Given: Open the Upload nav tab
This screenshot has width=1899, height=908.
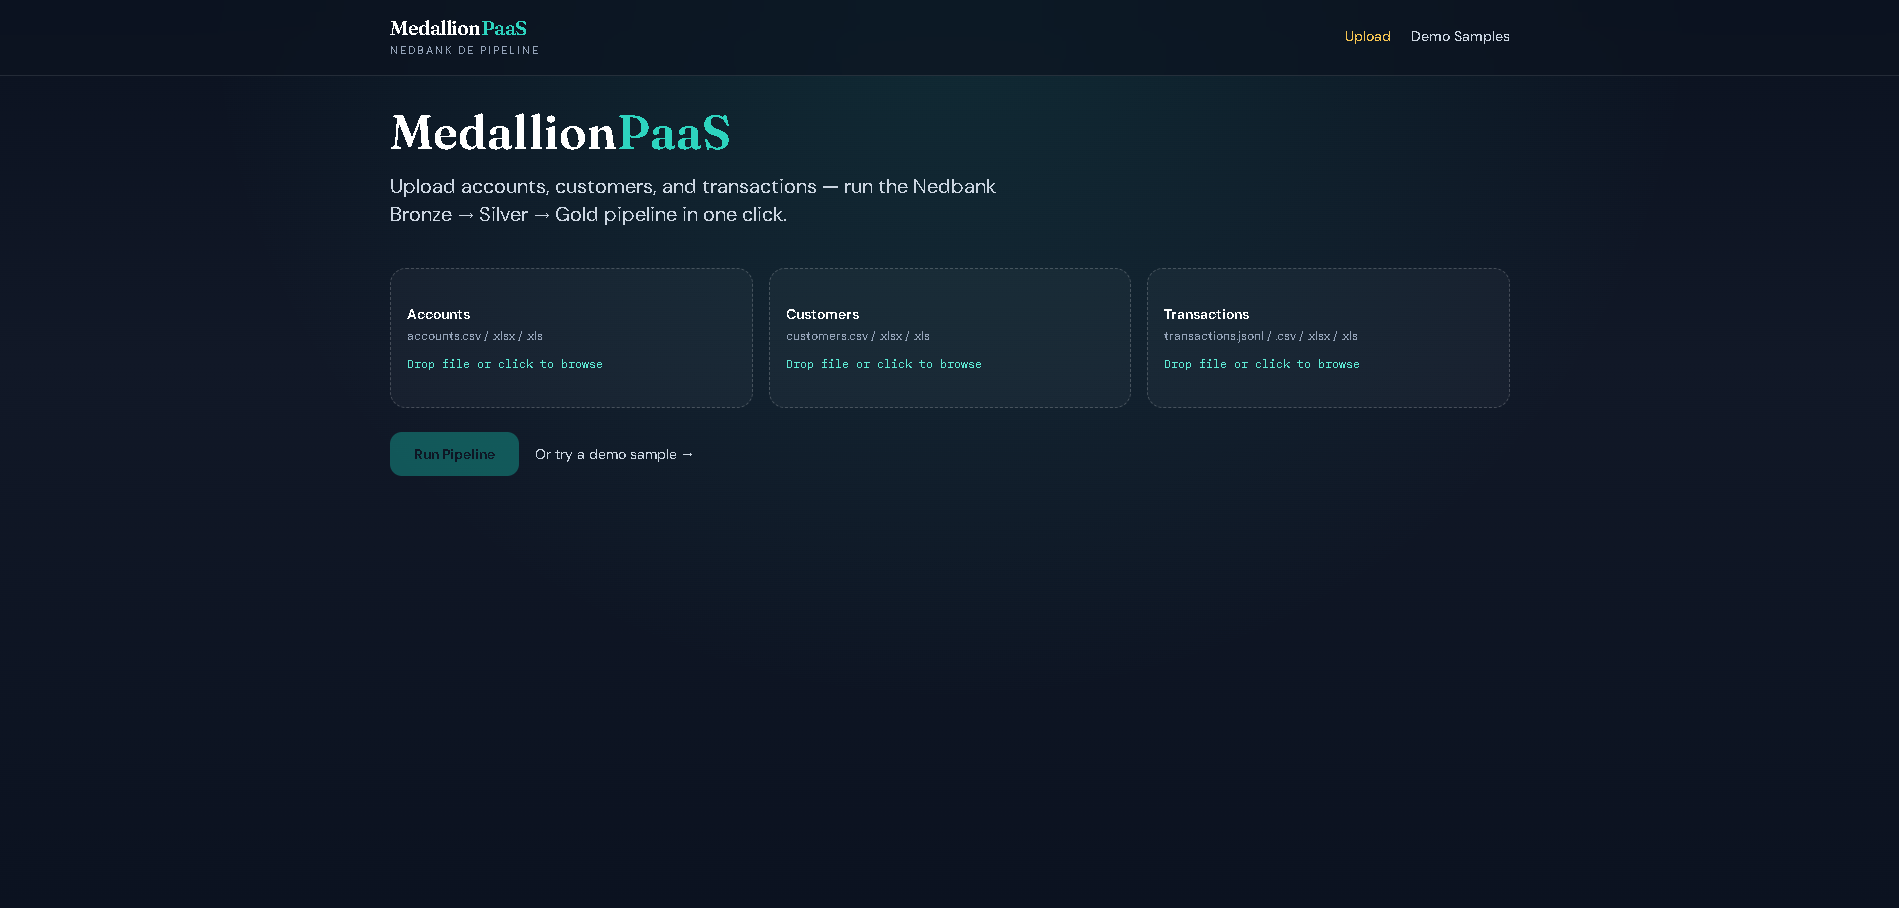Looking at the screenshot, I should pos(1367,36).
